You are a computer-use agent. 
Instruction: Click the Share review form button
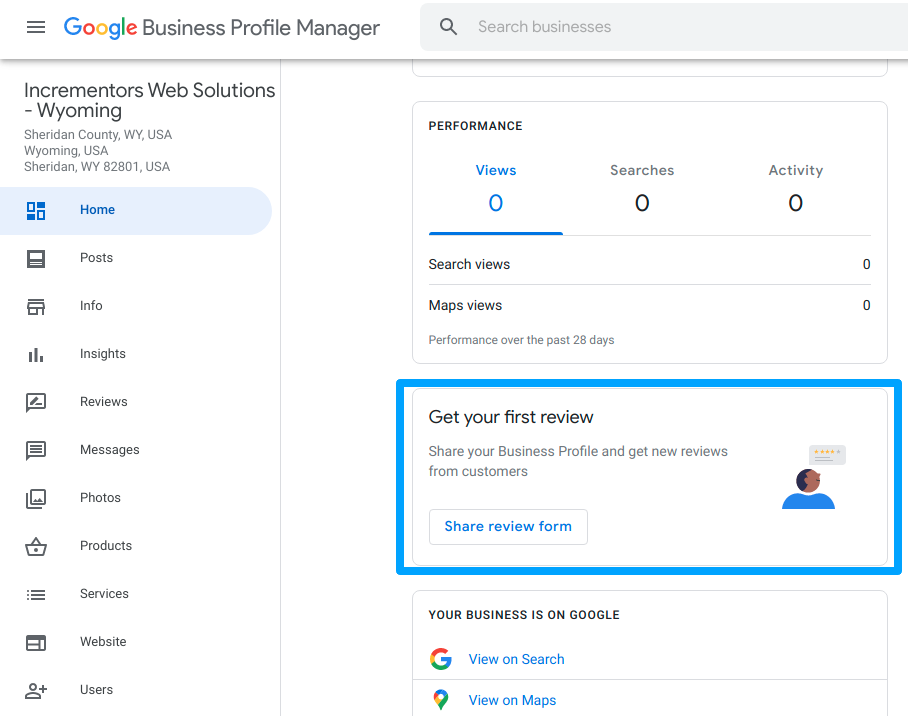pyautogui.click(x=508, y=527)
